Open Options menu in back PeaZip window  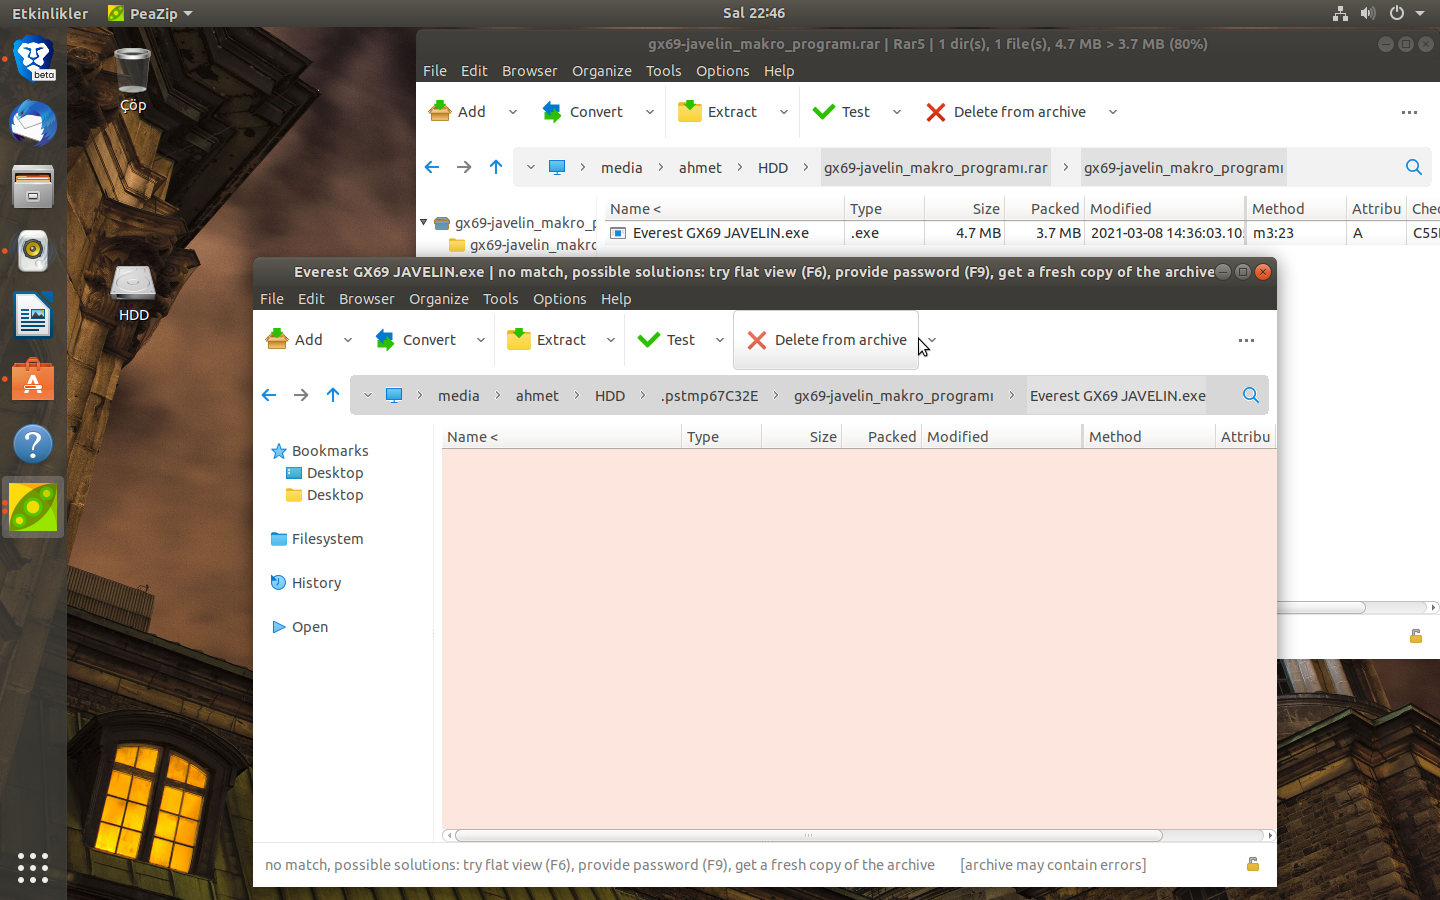tap(723, 71)
